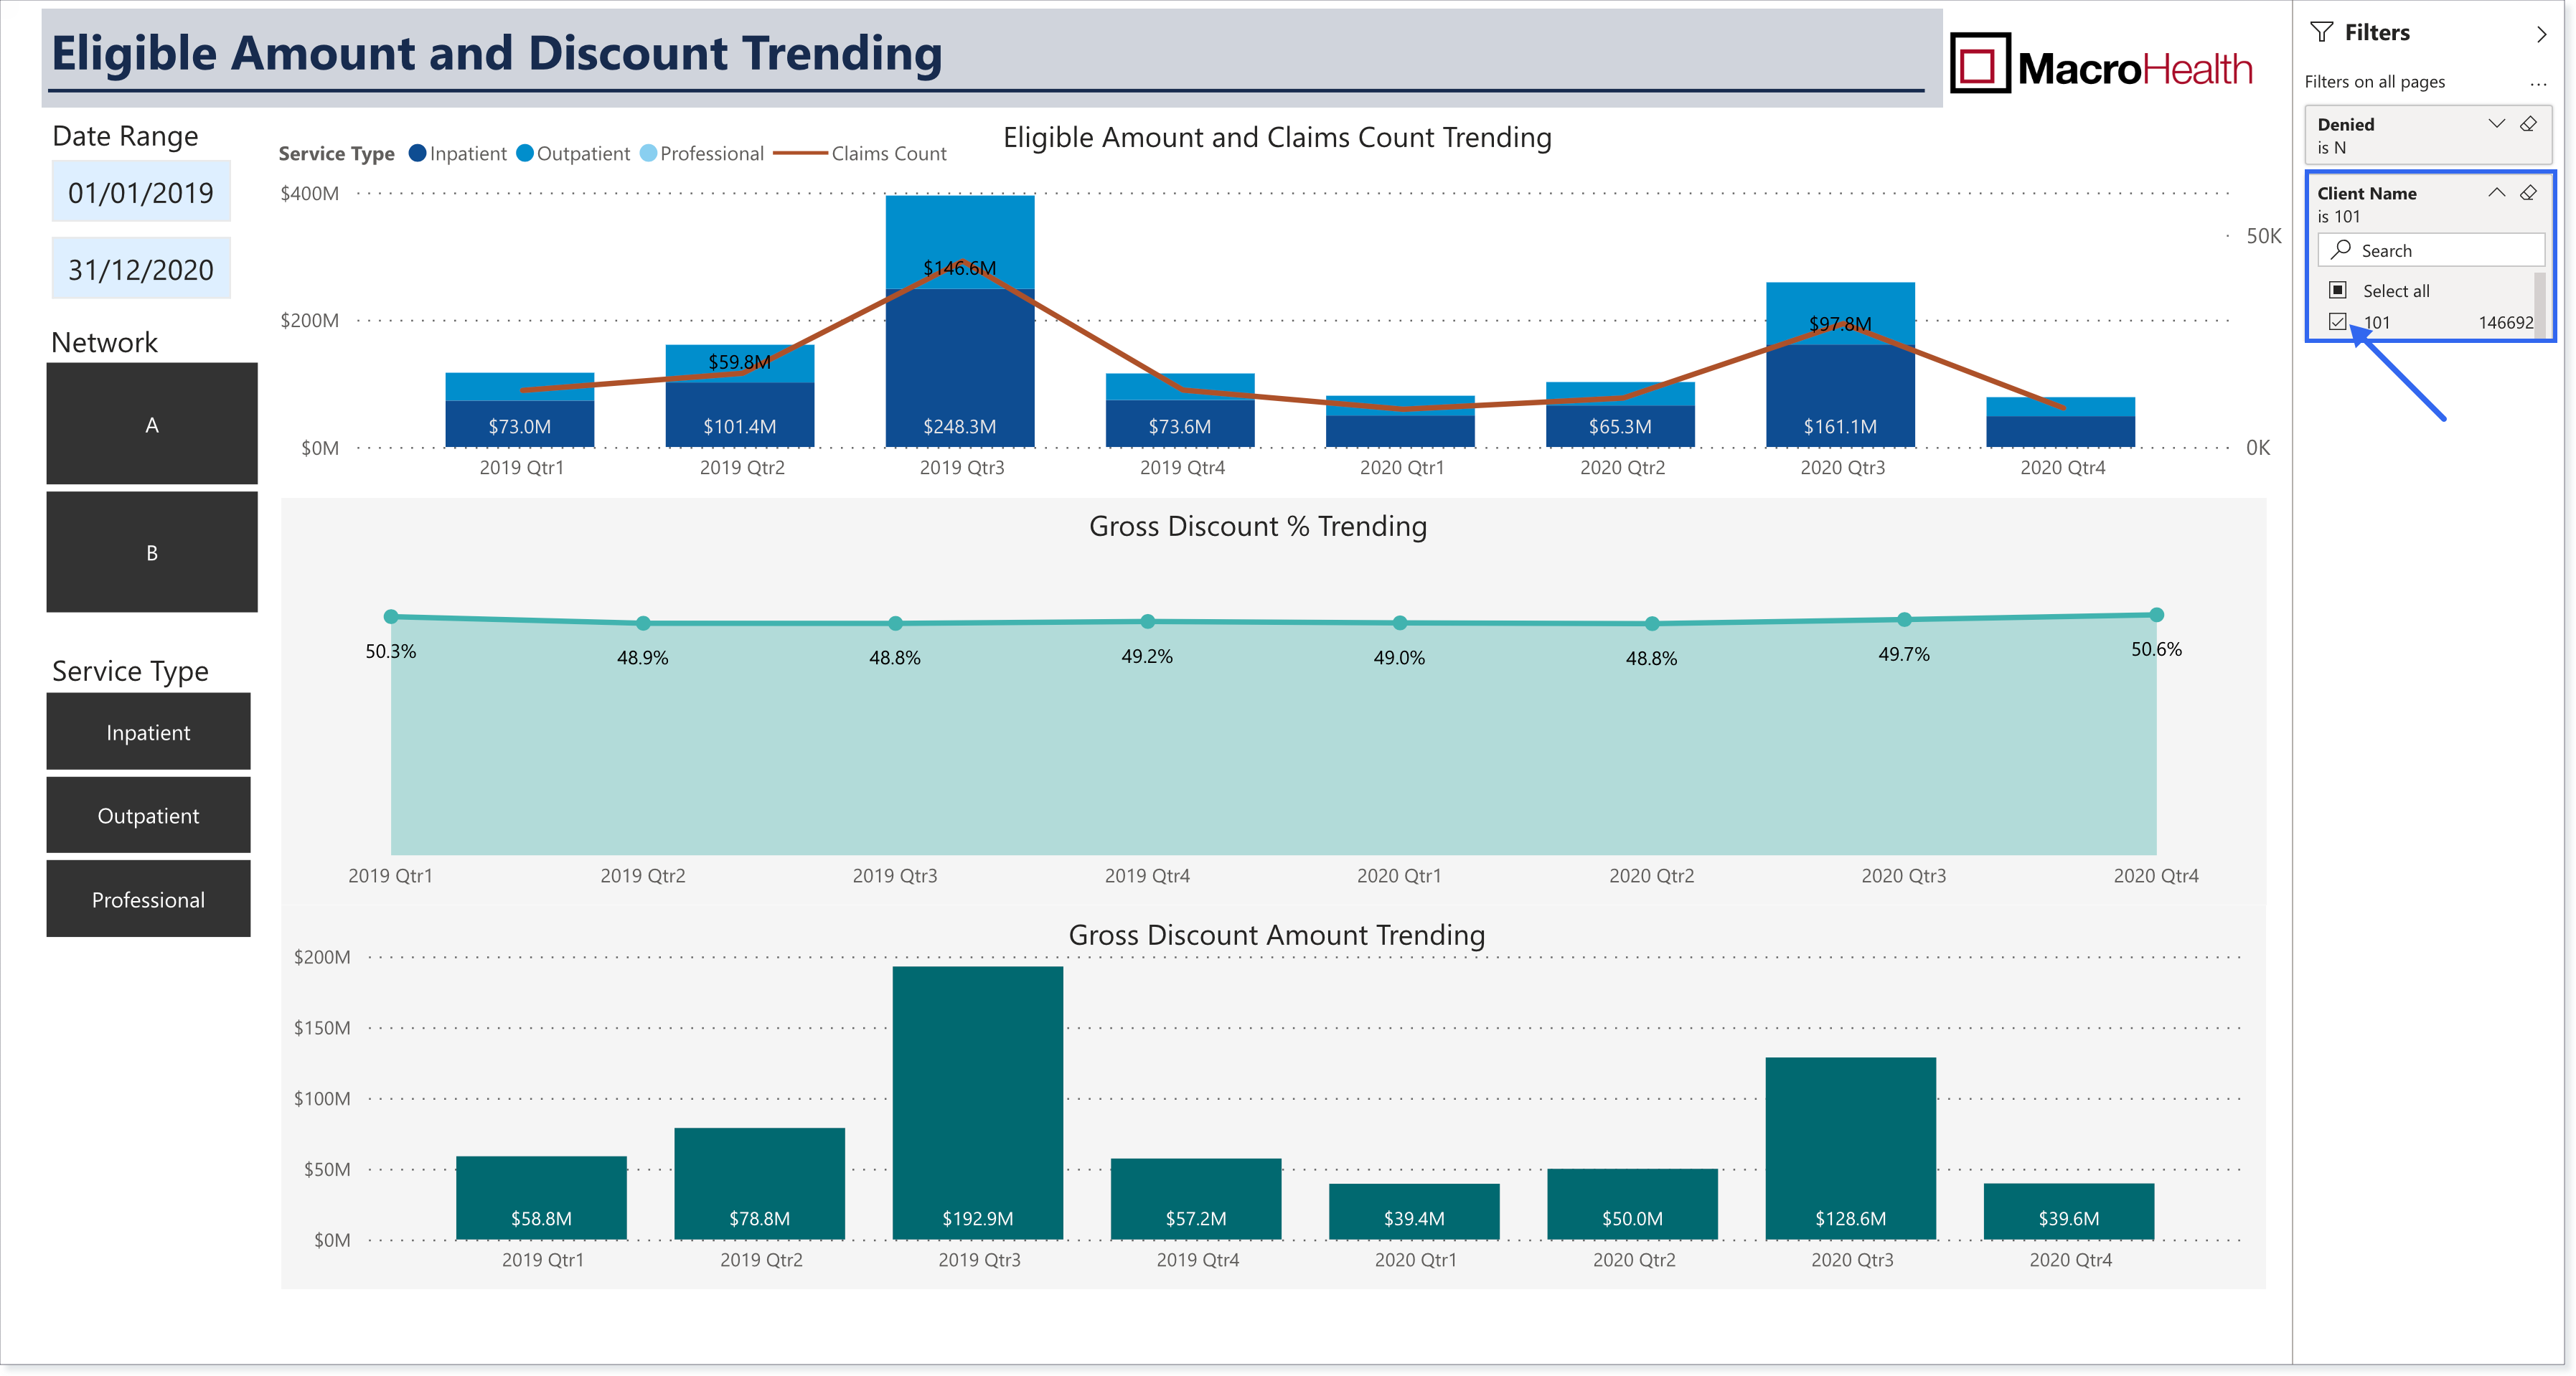Click the Outpatient legend dot

point(524,153)
